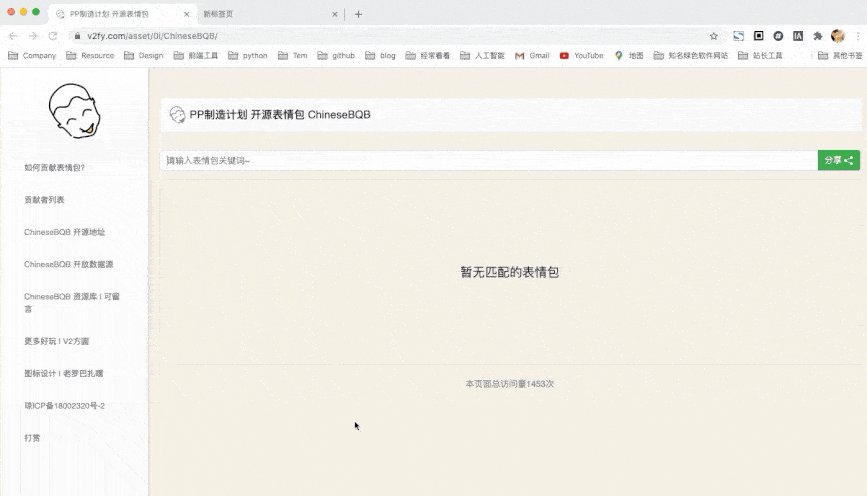Open the Gmail bookmark

coord(532,56)
